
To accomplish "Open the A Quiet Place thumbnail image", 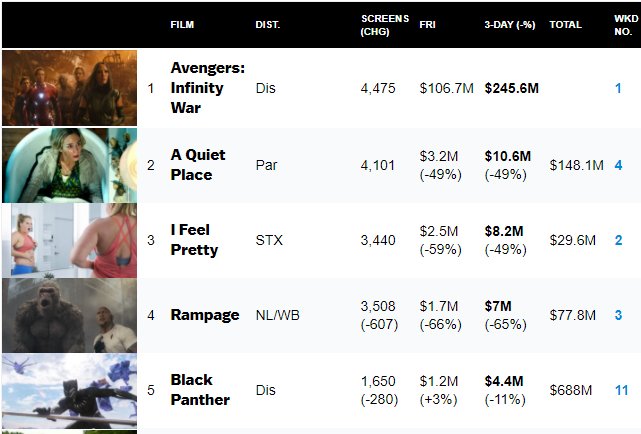I will pos(69,164).
